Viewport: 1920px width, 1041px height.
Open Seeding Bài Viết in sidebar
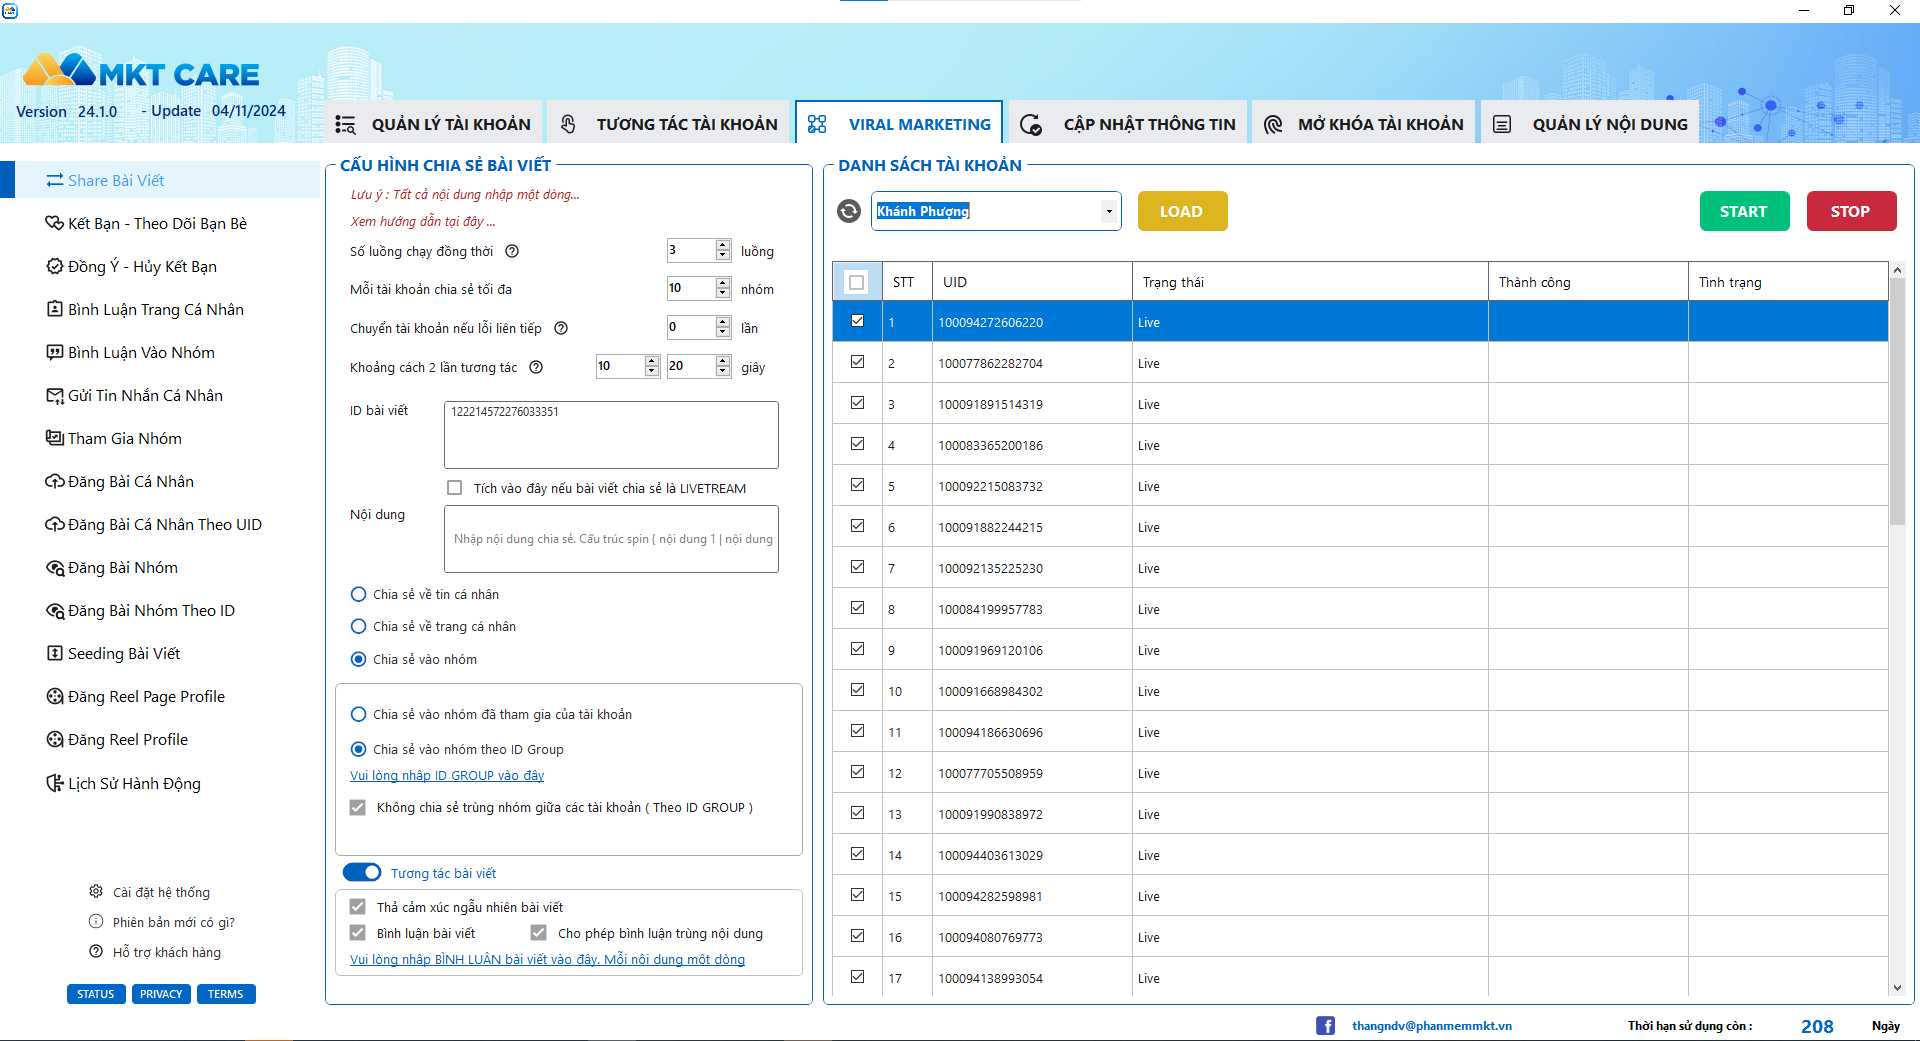point(124,654)
